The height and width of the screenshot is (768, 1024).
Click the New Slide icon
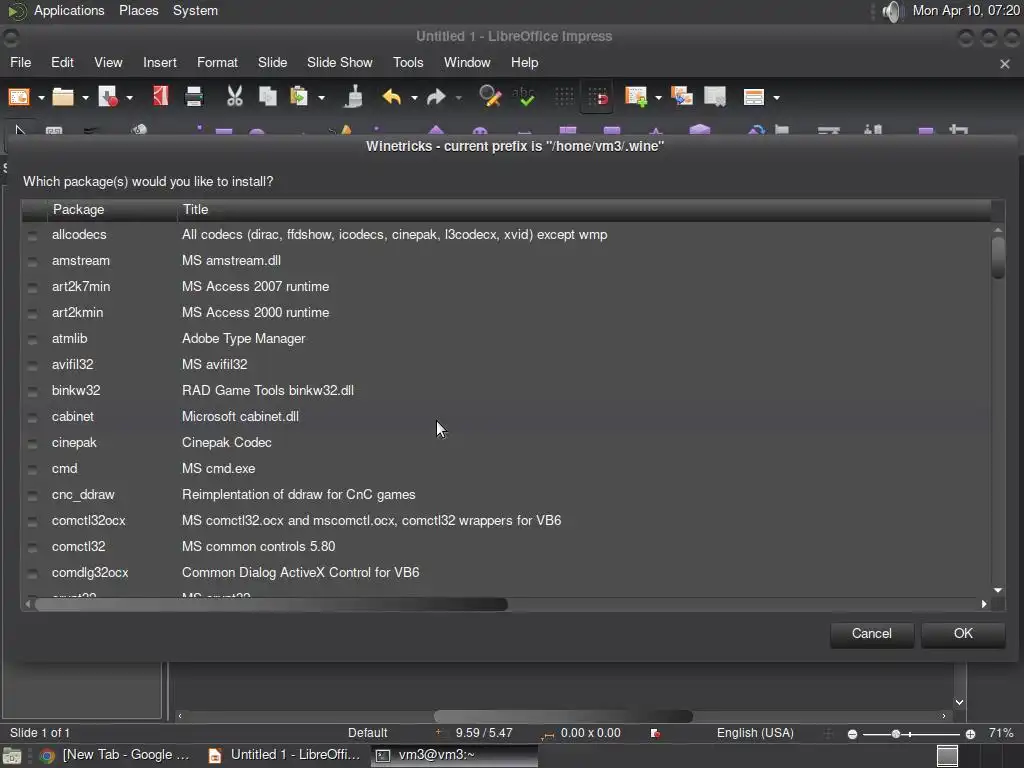tap(635, 97)
